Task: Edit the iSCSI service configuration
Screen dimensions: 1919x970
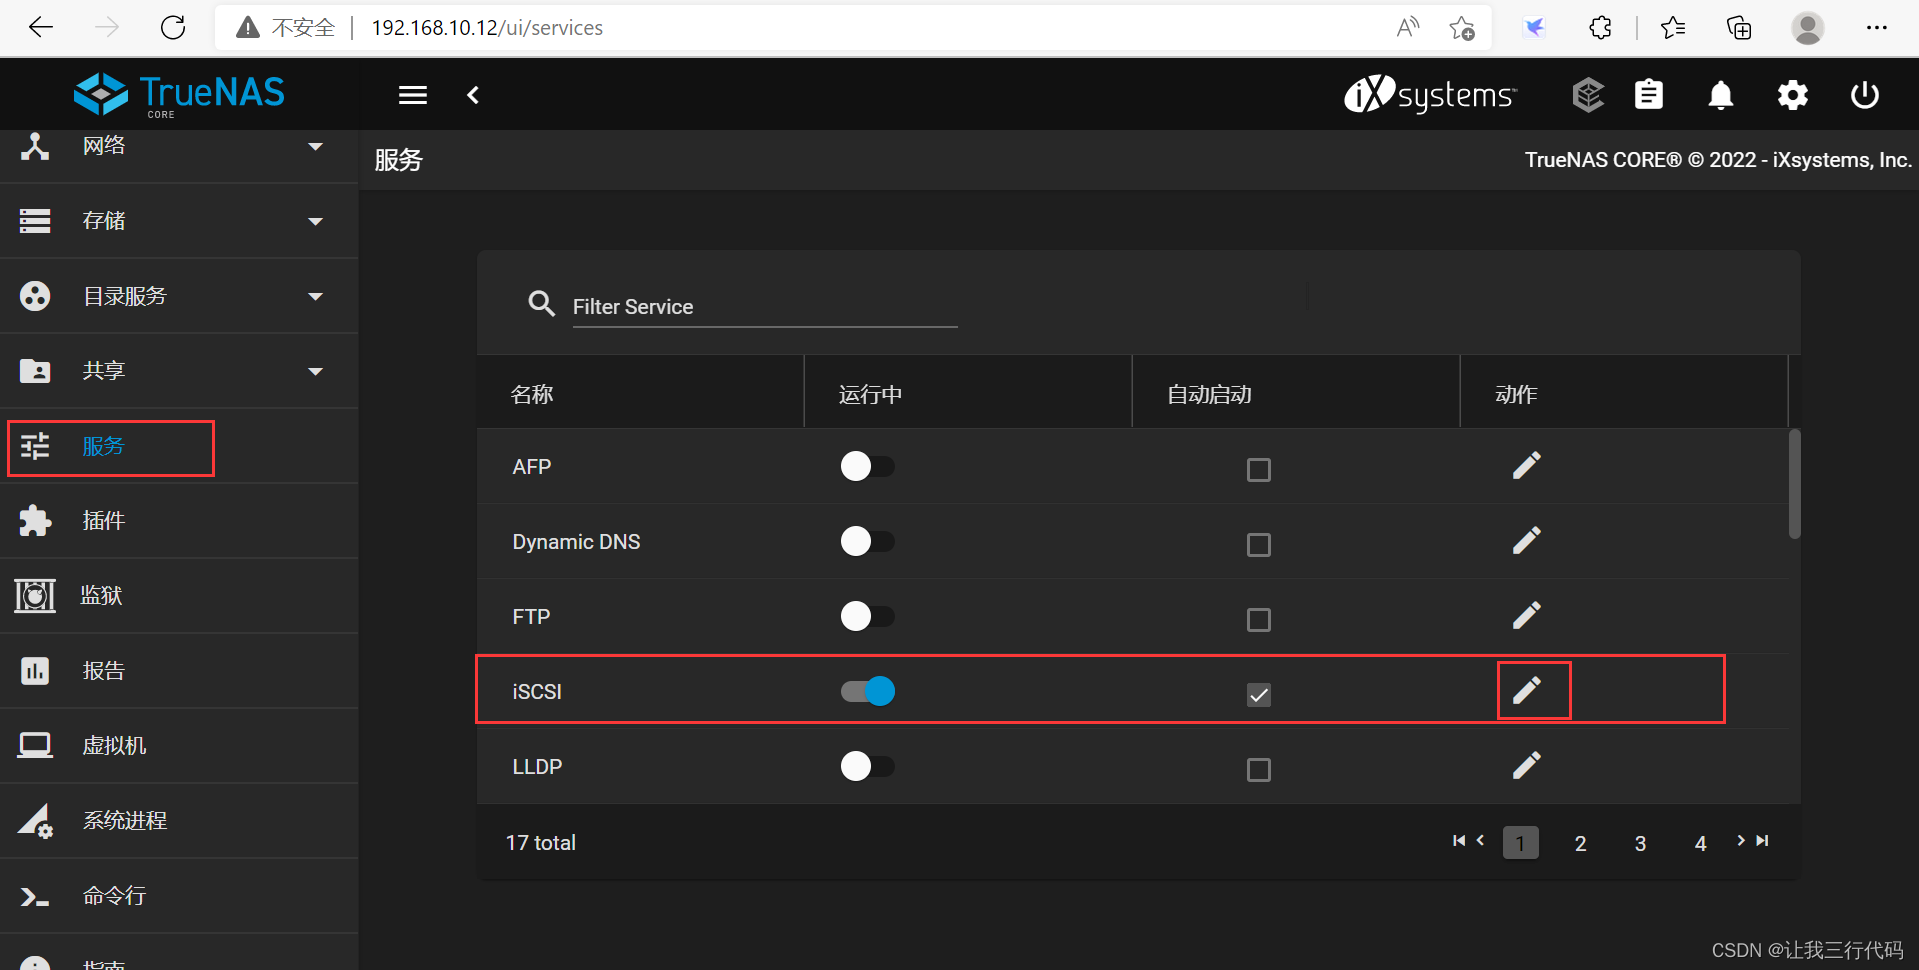Action: coord(1526,691)
